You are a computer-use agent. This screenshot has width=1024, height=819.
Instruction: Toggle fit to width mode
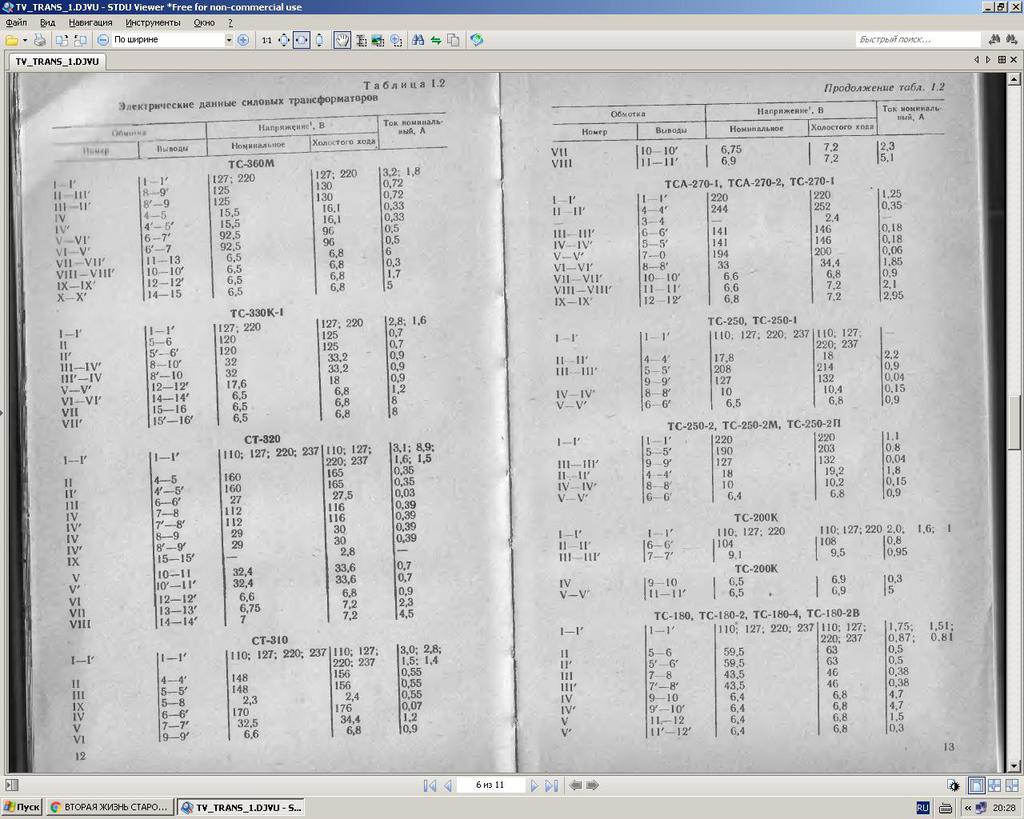pyautogui.click(x=301, y=40)
